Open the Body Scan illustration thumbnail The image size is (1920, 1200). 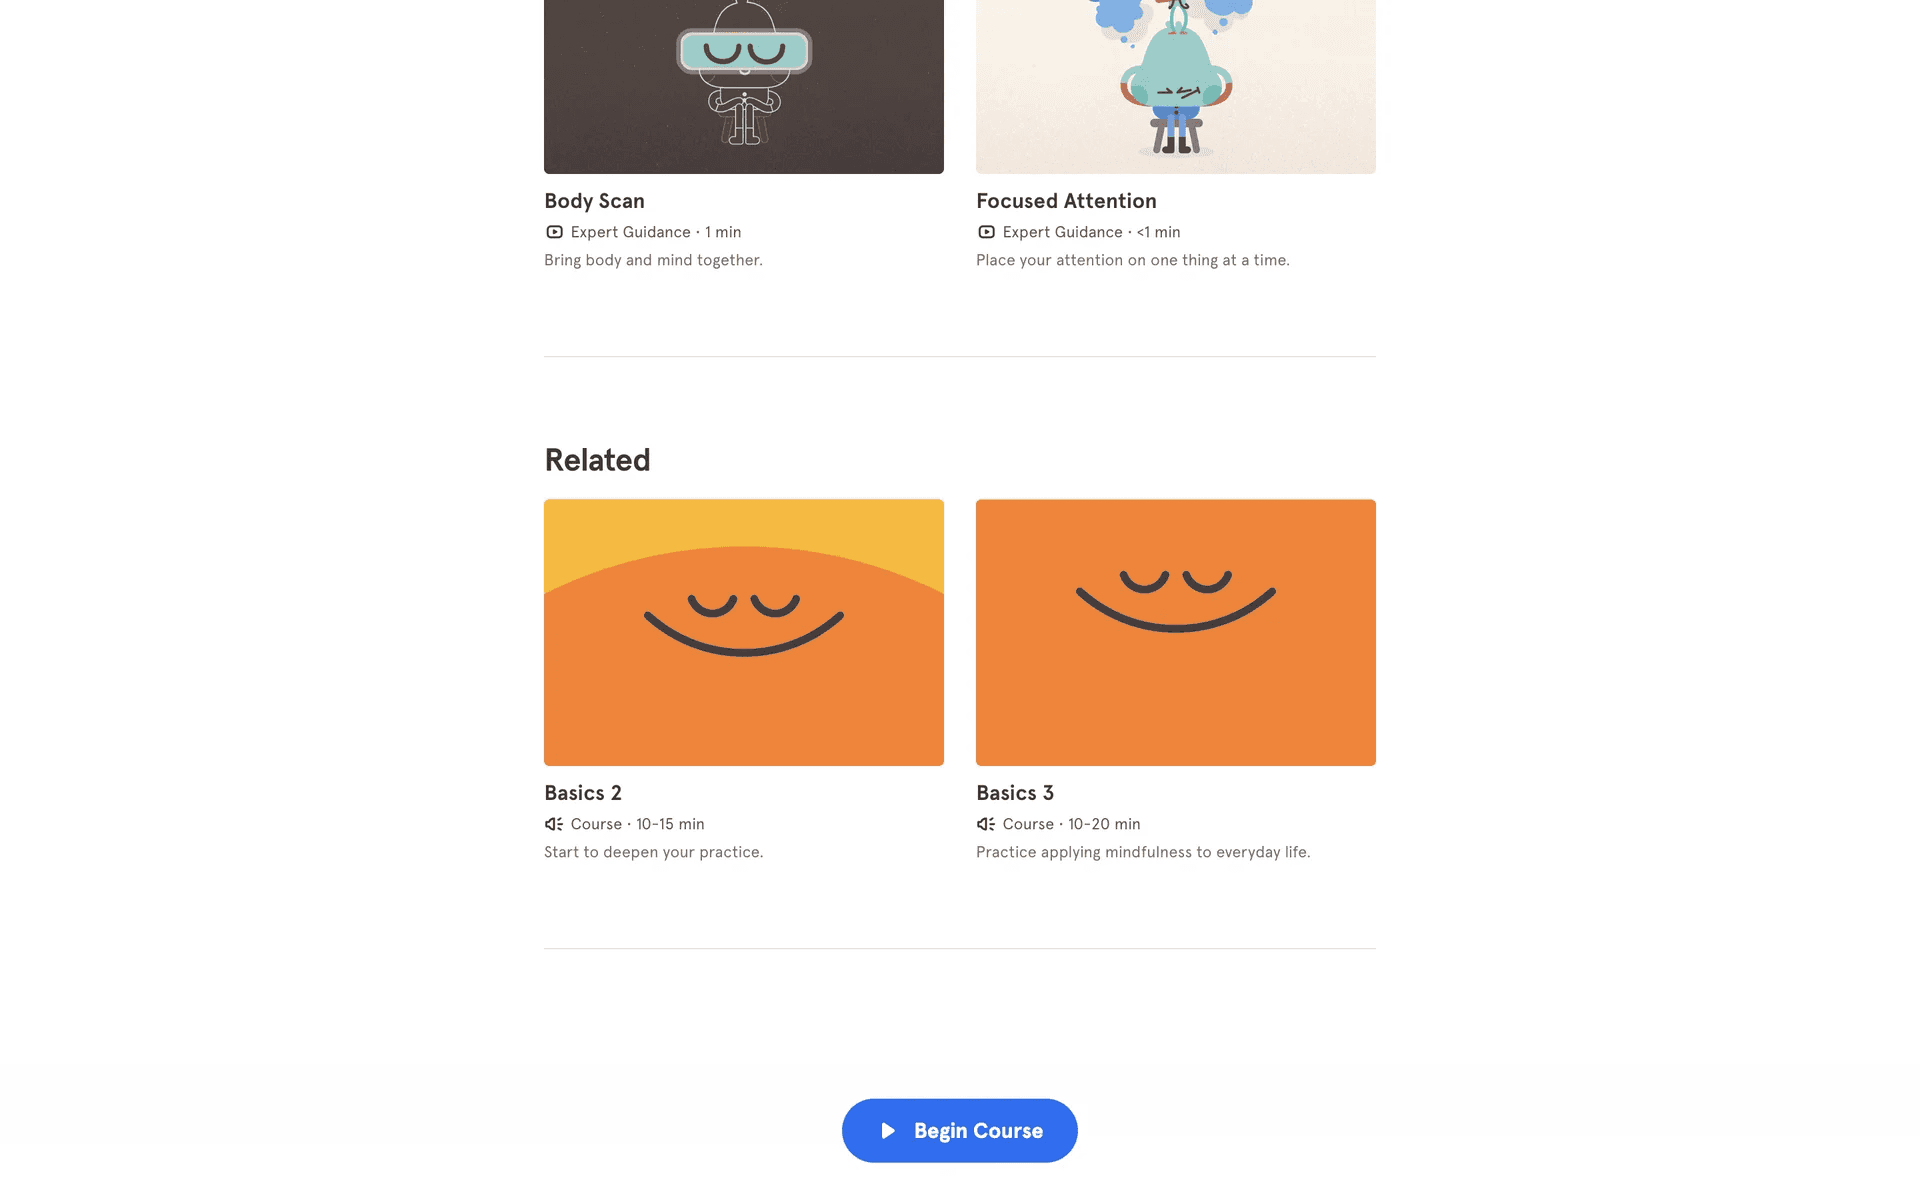744,87
